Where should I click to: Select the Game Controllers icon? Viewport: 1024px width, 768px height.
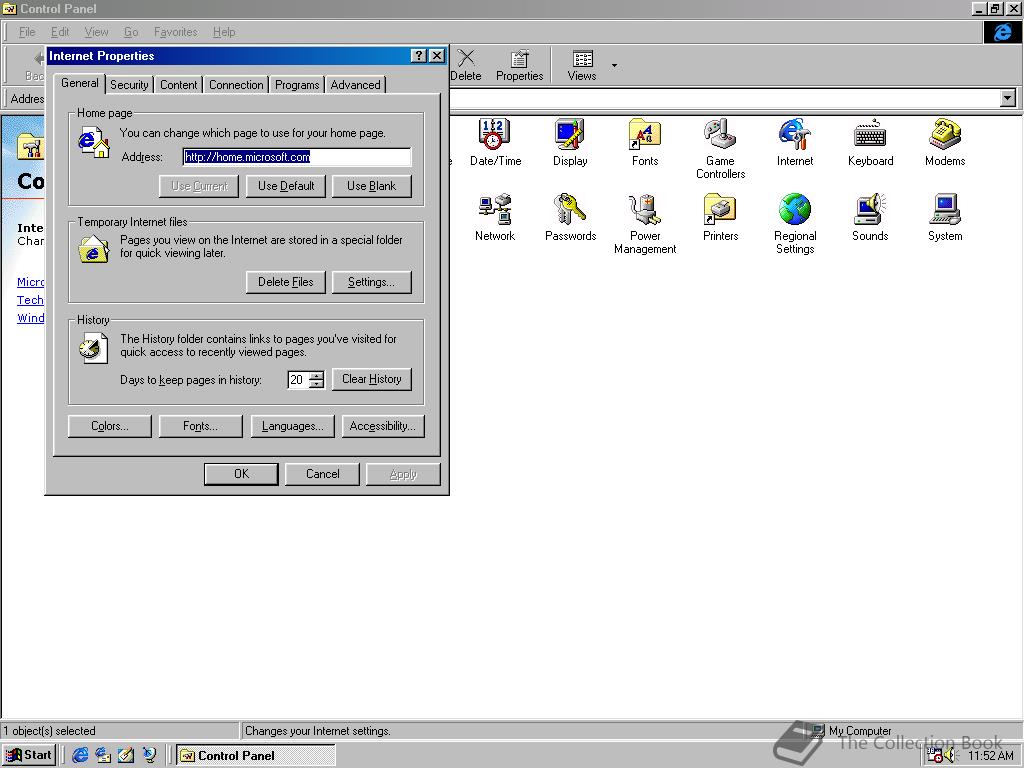[x=720, y=134]
